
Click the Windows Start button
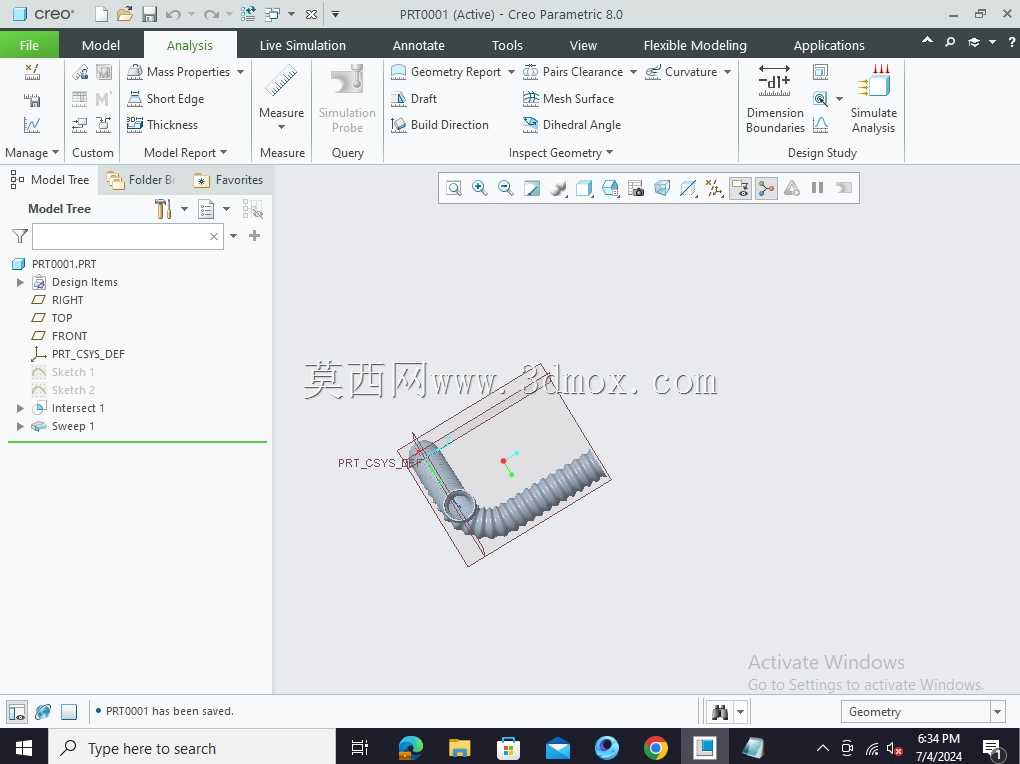click(x=23, y=748)
